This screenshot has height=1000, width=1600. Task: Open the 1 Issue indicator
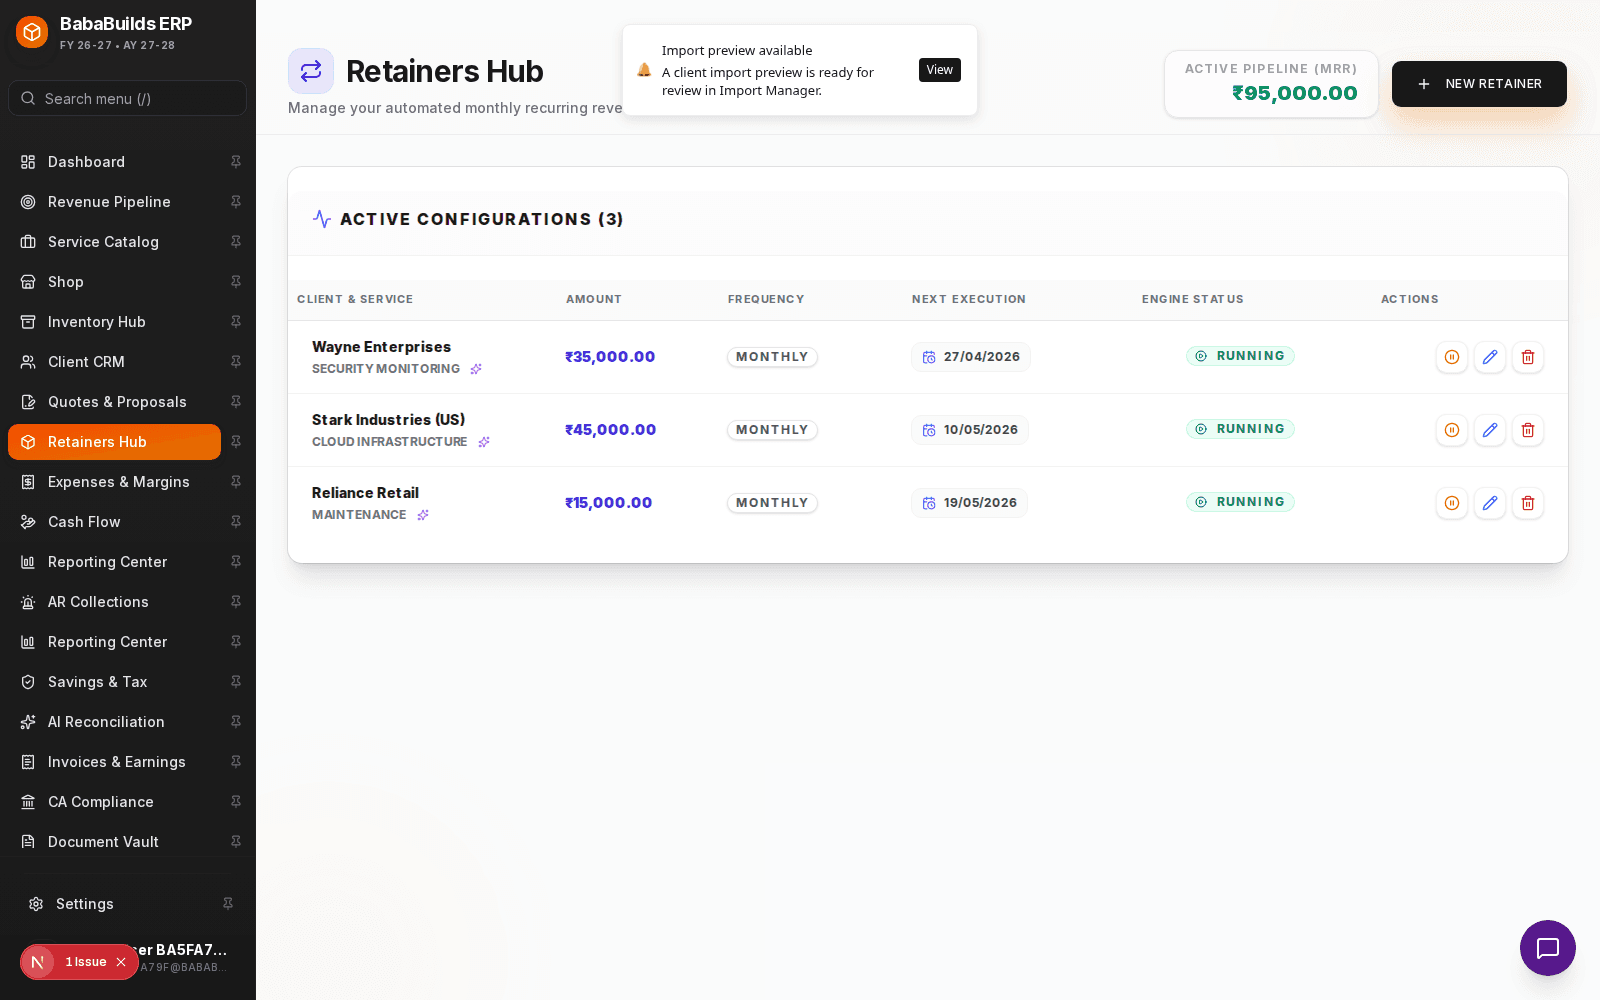coord(86,962)
